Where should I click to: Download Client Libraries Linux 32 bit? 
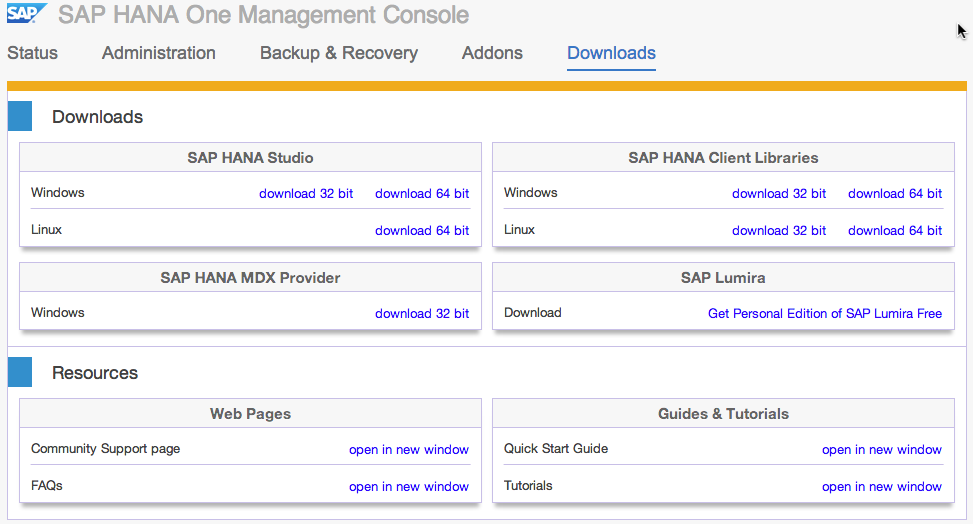coord(779,230)
